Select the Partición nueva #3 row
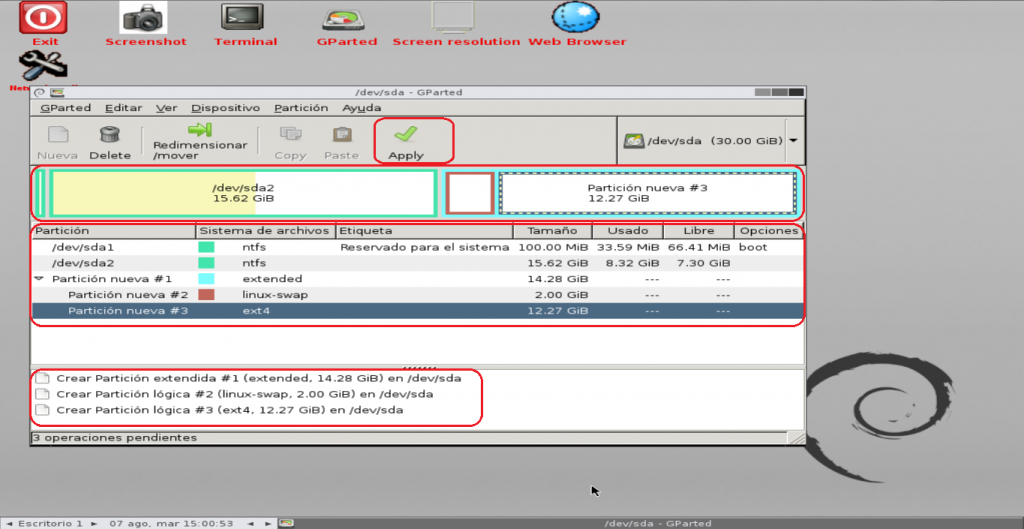This screenshot has width=1024, height=529. [x=417, y=311]
